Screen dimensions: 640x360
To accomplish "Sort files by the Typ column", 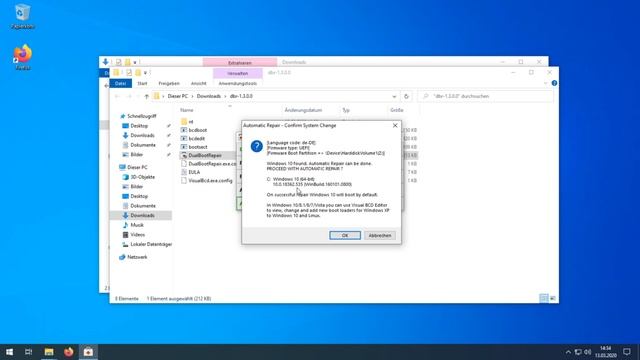I will click(x=346, y=110).
